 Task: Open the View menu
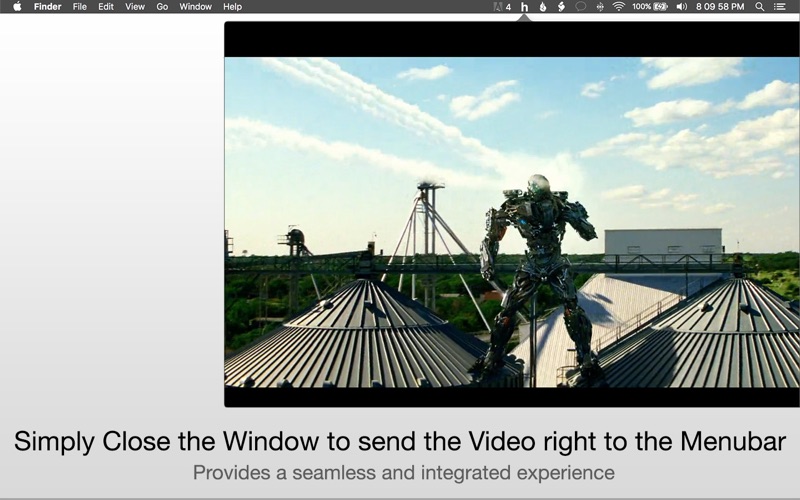tap(135, 7)
